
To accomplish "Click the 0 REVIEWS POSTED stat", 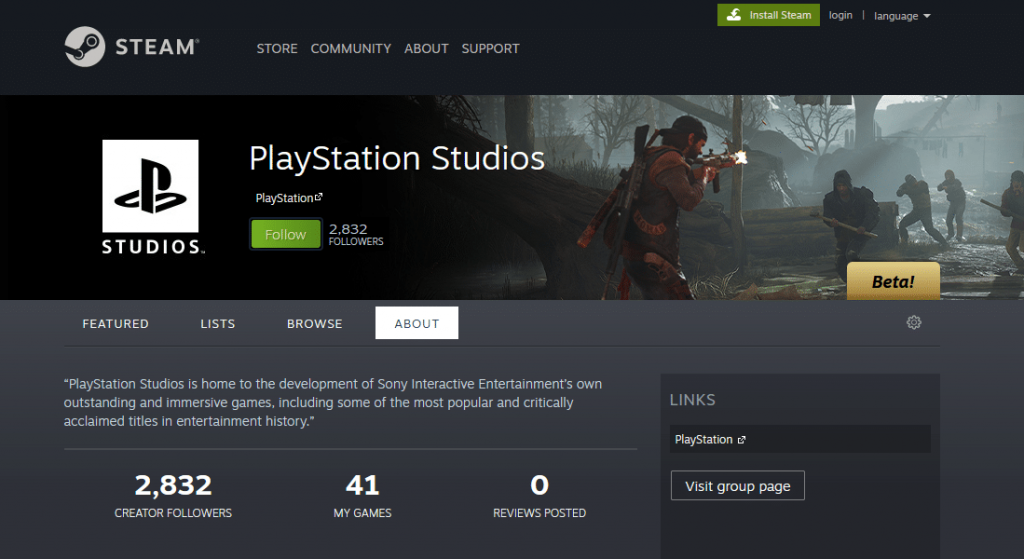I will (x=539, y=495).
